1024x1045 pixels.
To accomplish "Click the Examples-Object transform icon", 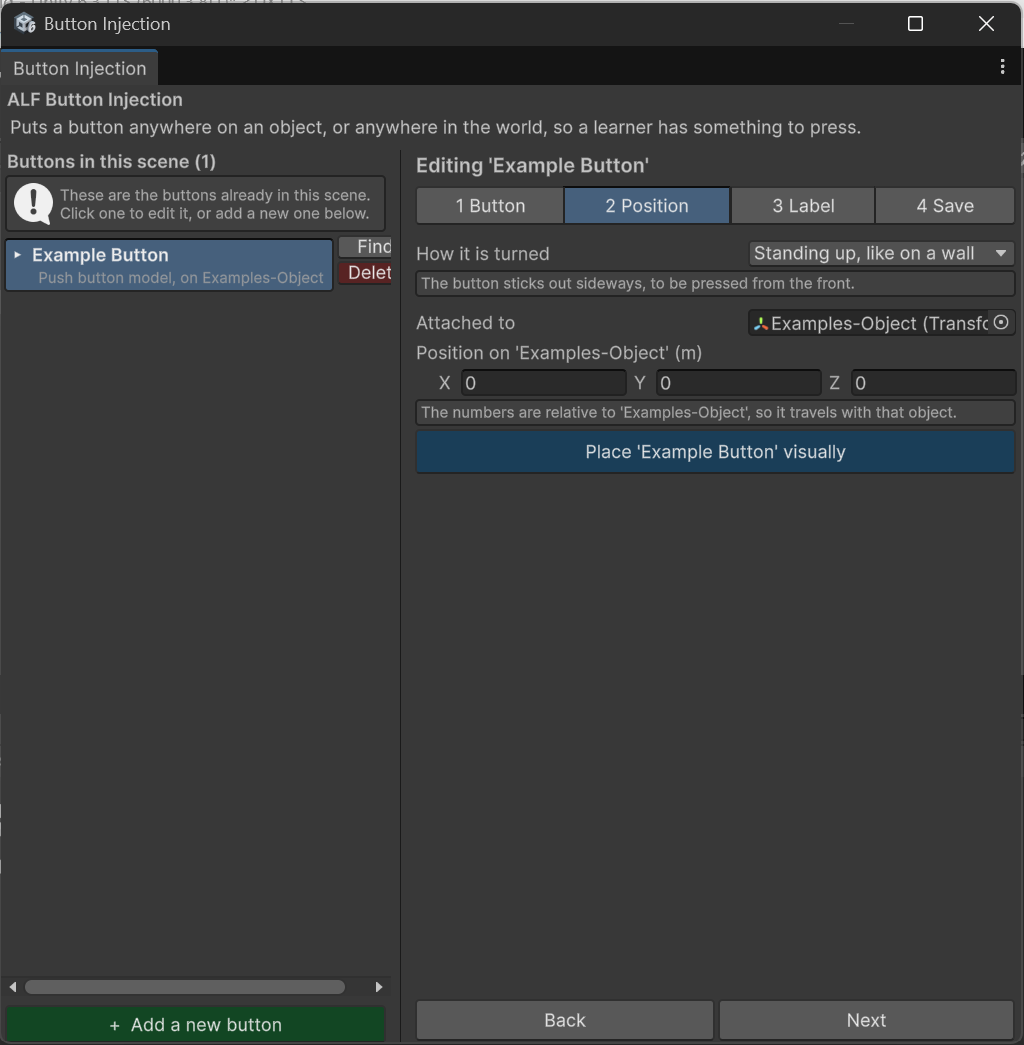I will 761,324.
